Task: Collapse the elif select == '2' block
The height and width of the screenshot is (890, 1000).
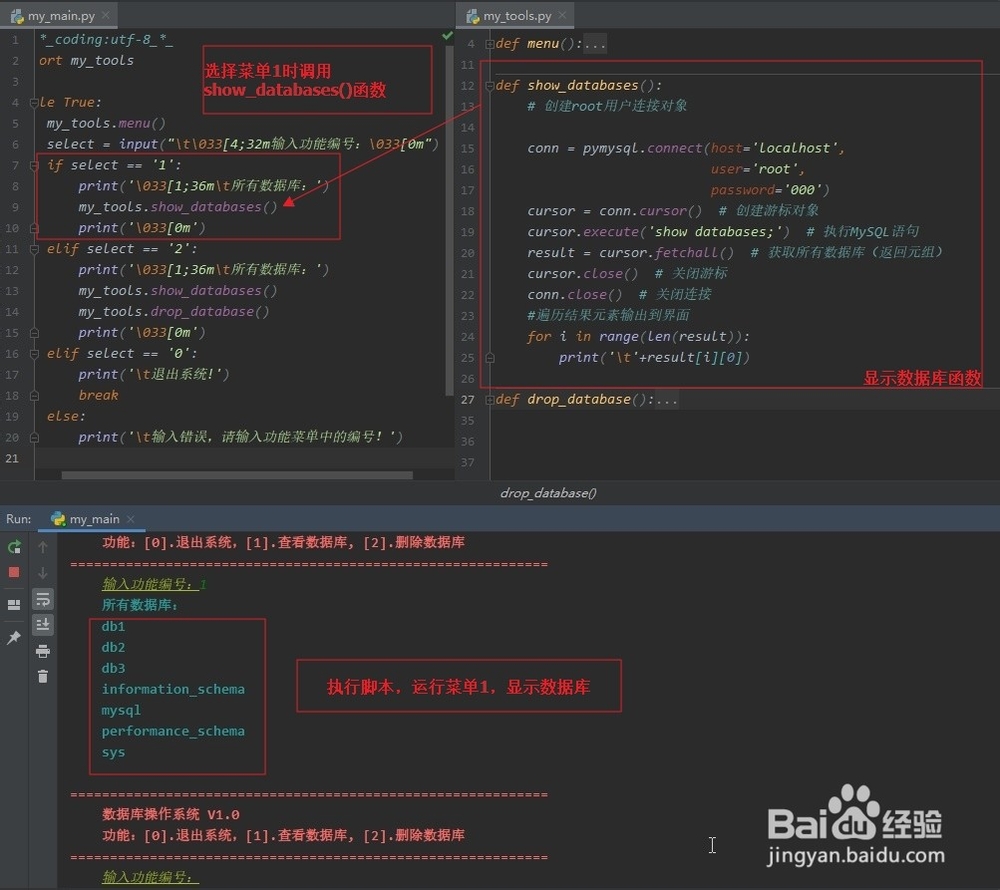Action: 34,249
